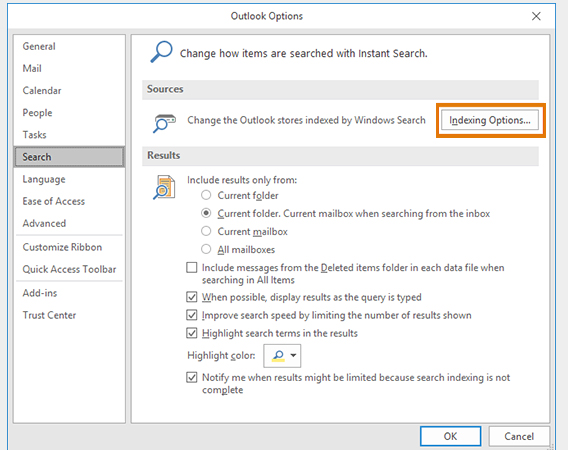
Task: Confirm changes with OK
Action: [x=450, y=436]
